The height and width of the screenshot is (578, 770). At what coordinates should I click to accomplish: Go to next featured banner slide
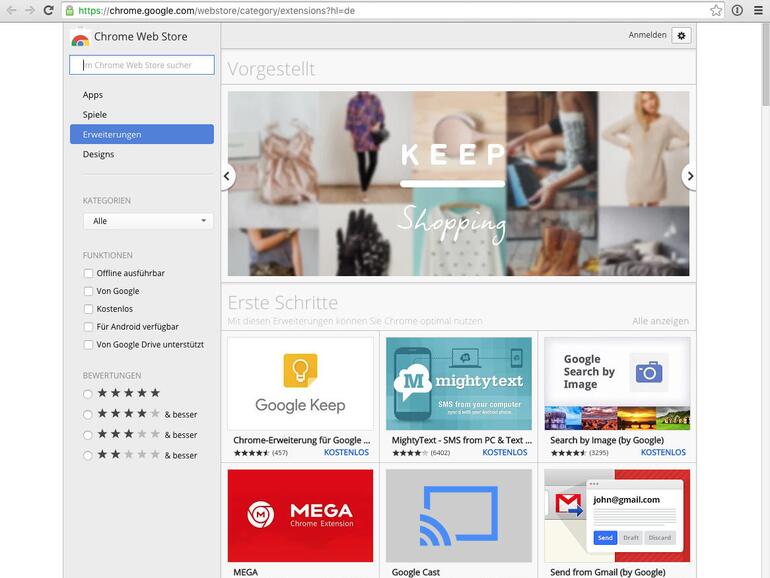coord(690,176)
